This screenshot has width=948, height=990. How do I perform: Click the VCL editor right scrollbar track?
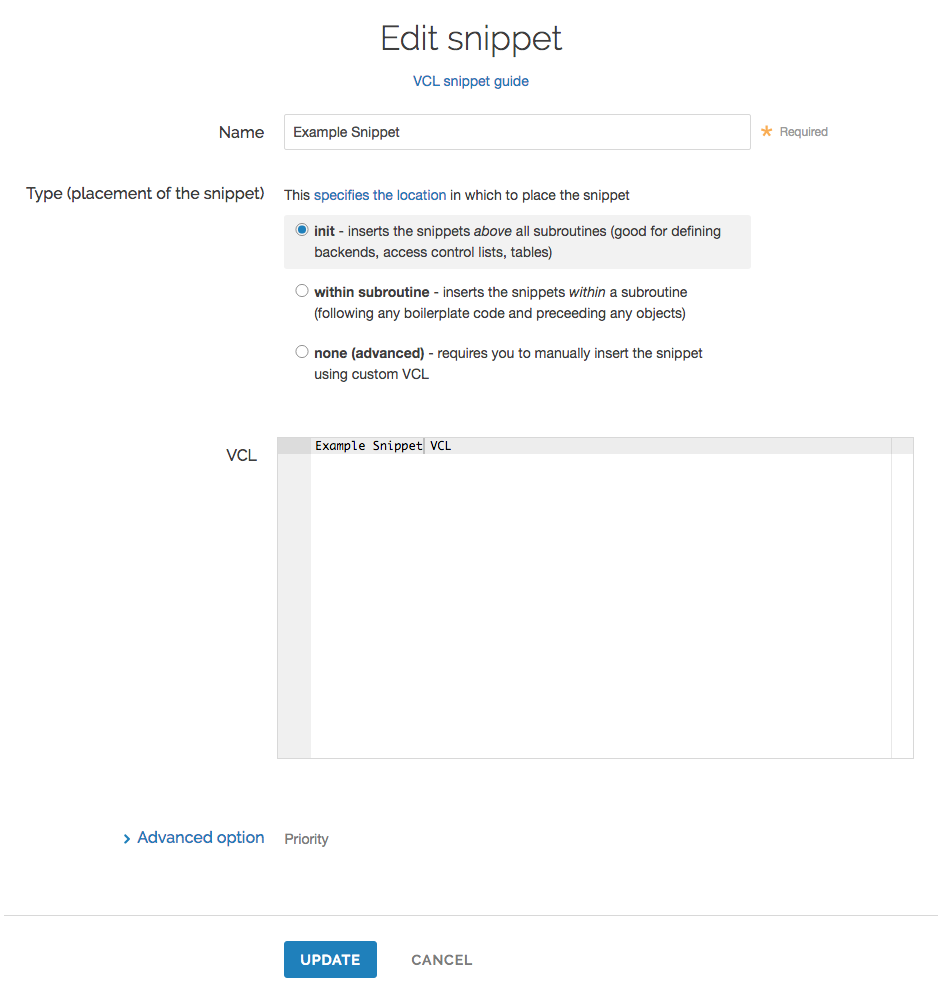(901, 600)
